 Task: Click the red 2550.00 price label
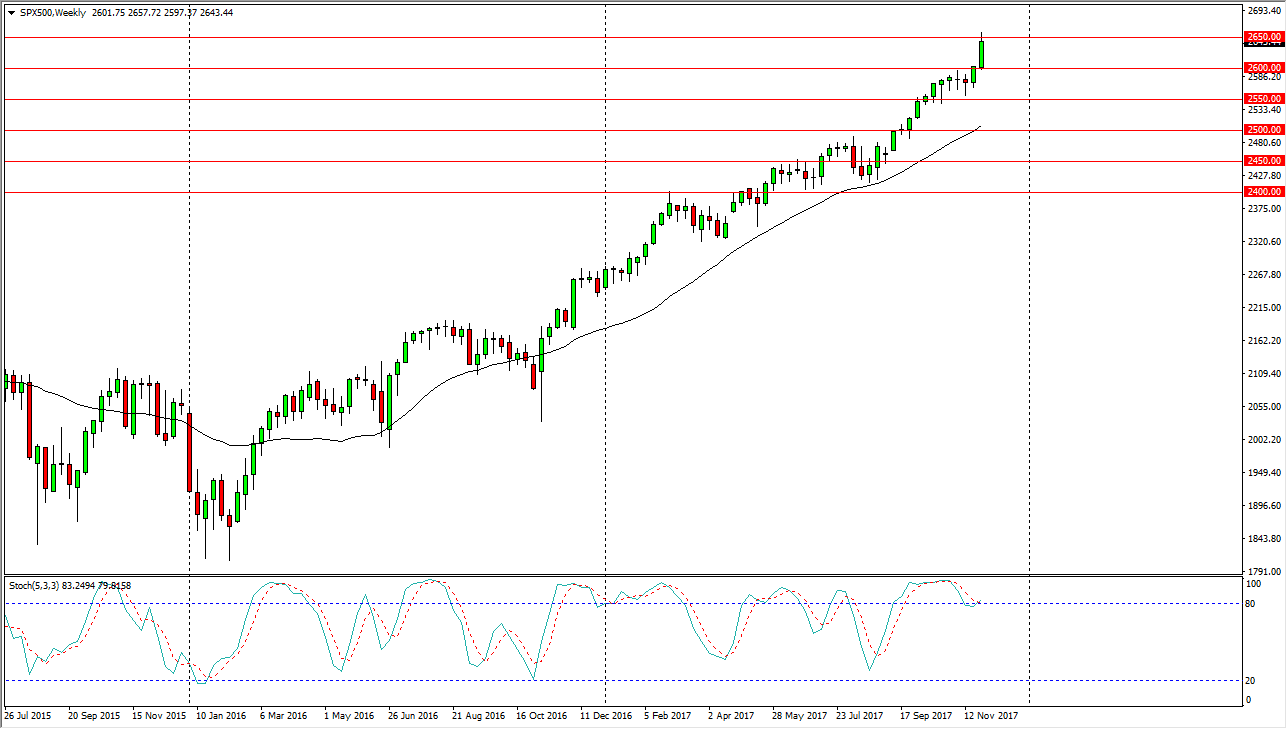[x=1264, y=99]
